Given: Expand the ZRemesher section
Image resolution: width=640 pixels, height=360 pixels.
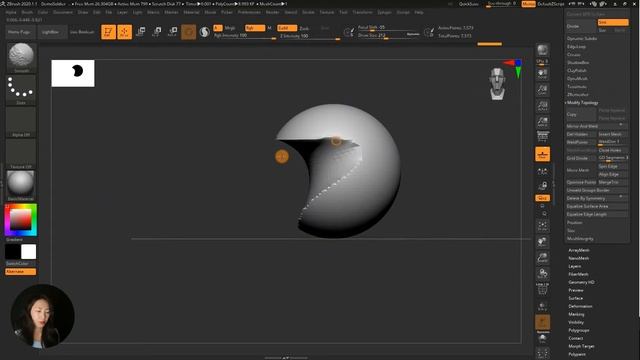Looking at the screenshot, I should coord(578,94).
